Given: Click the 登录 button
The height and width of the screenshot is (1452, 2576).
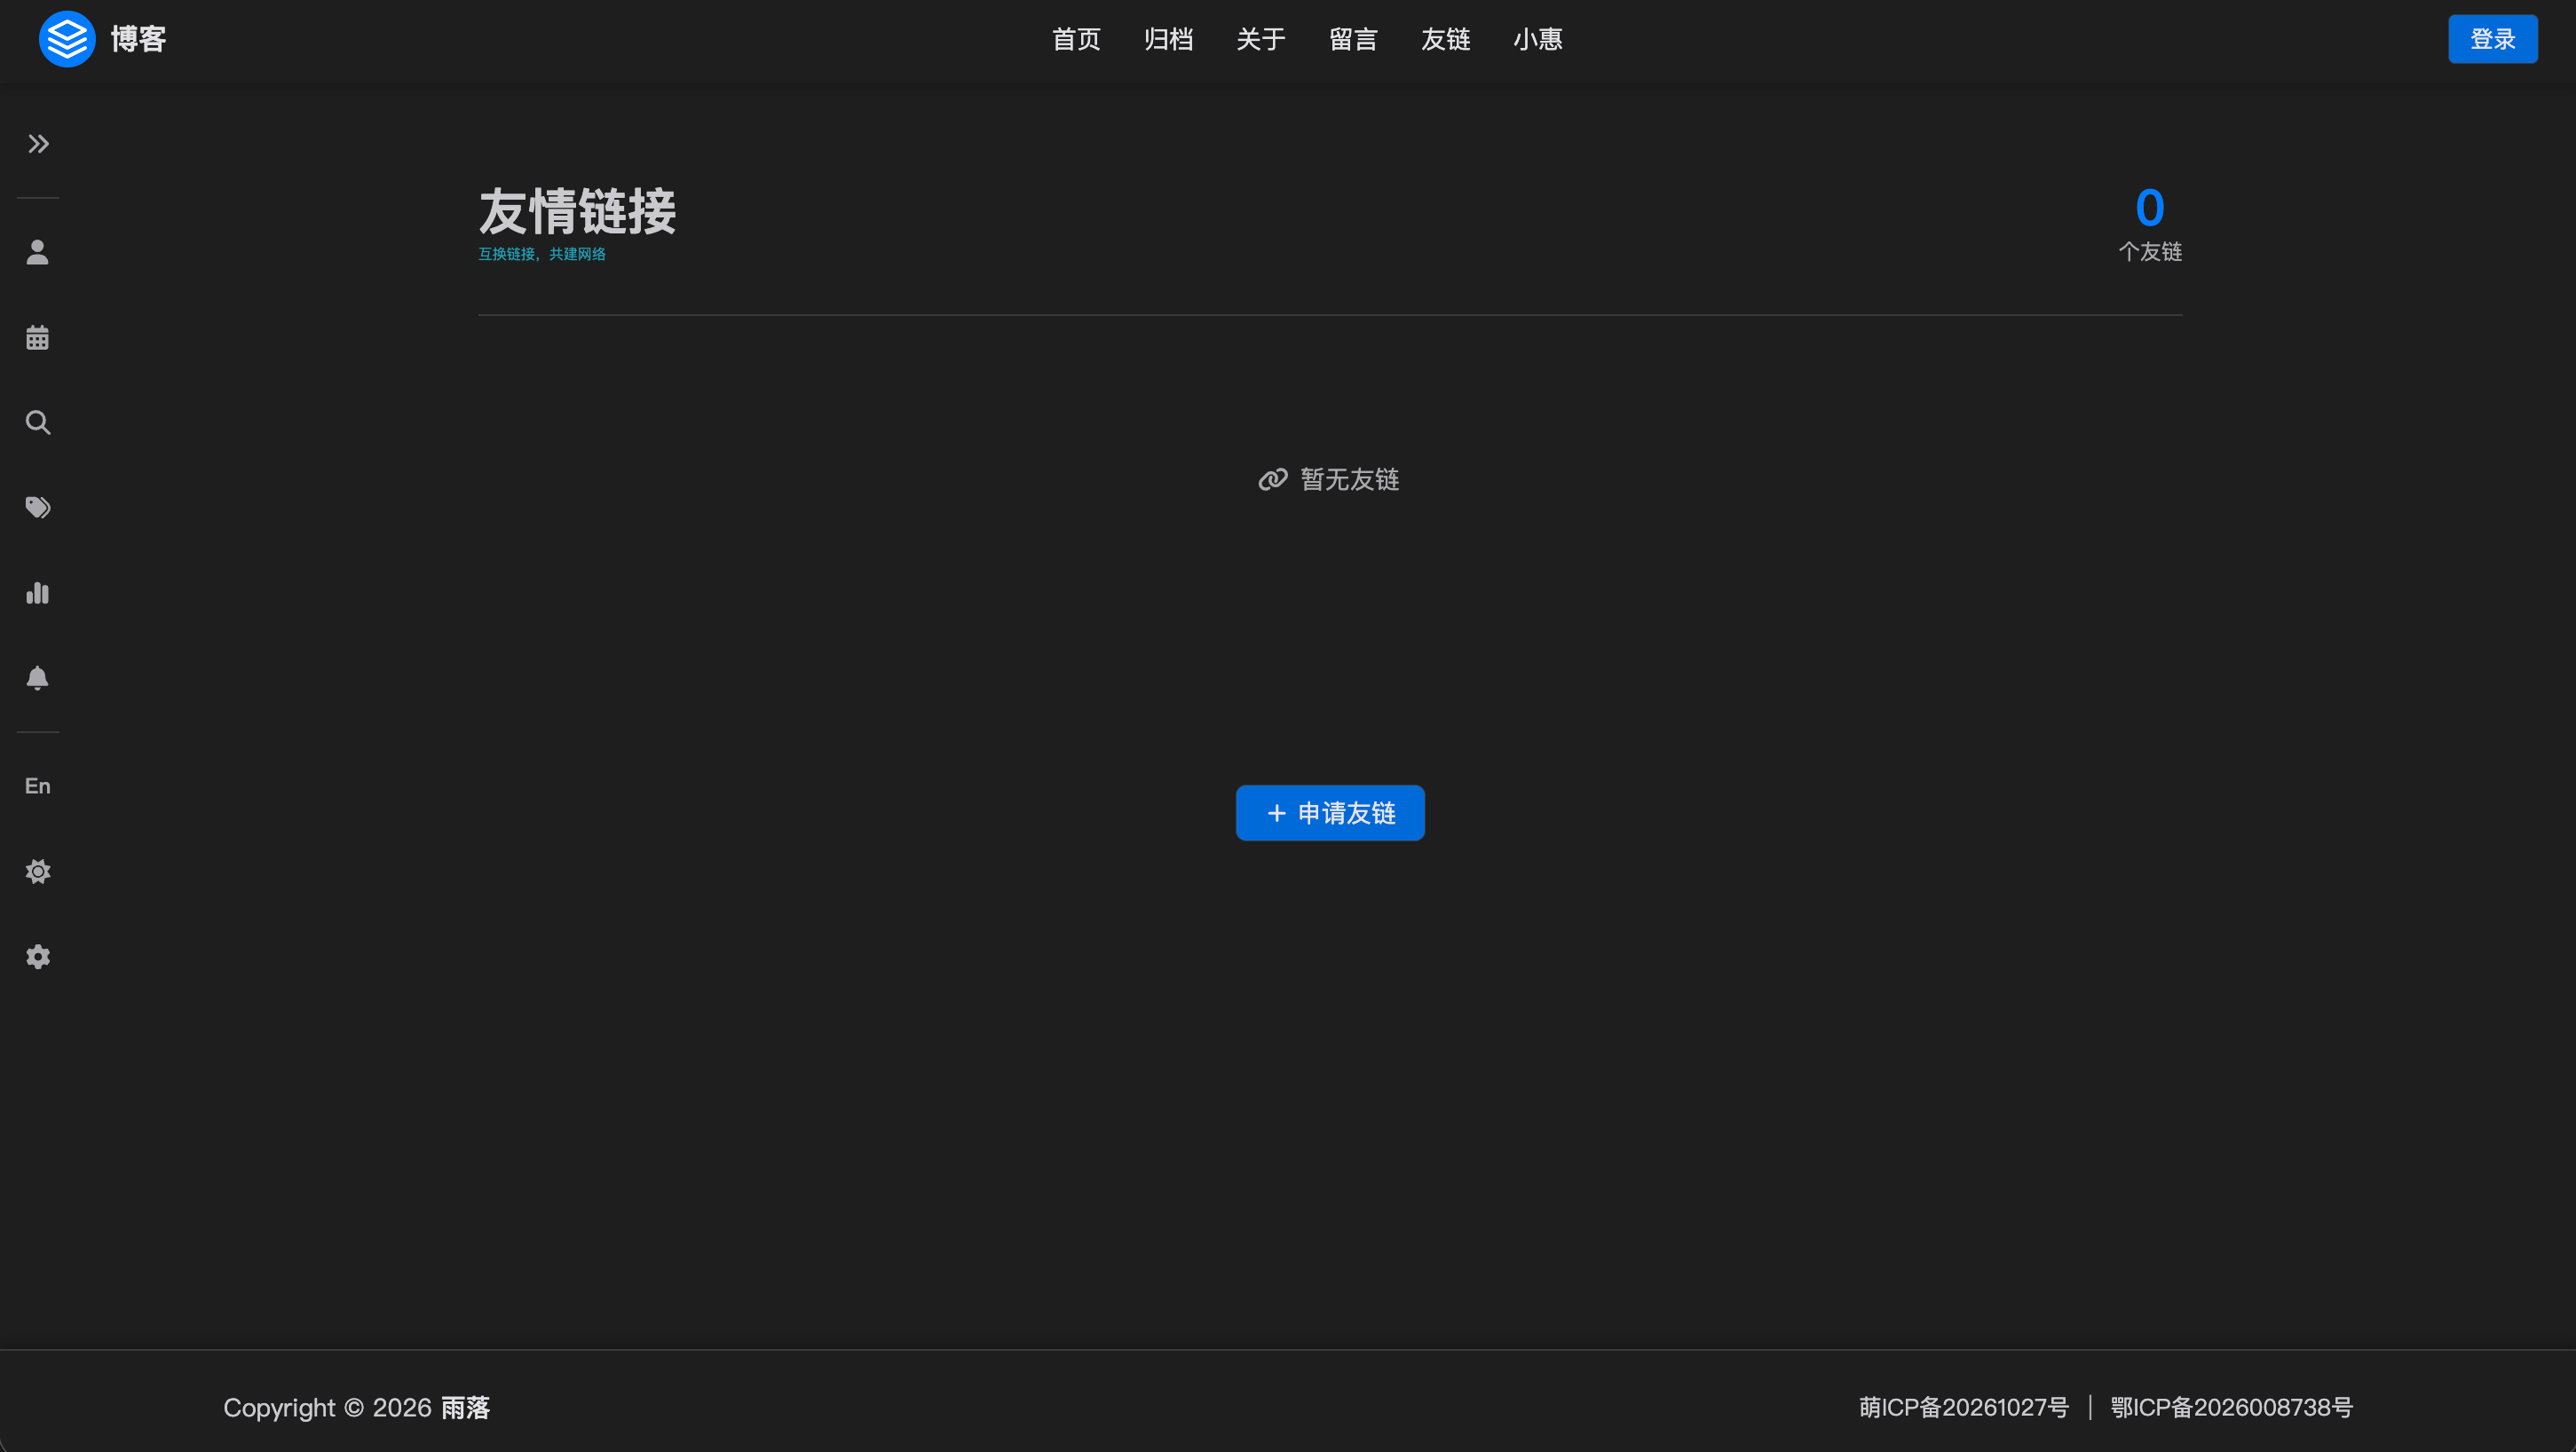Looking at the screenshot, I should [2492, 39].
